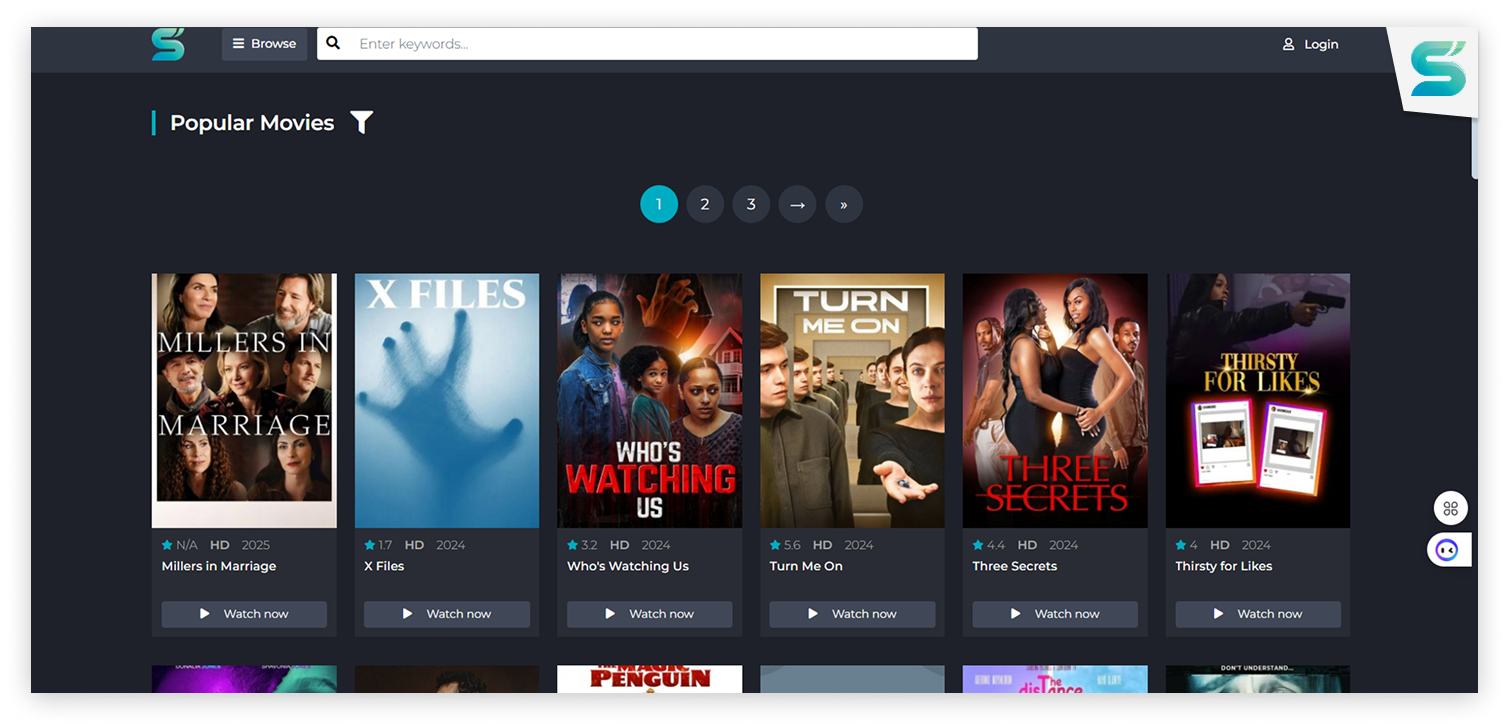Click the magnifying glass search icon
Screen dimensions: 1509x728
coord(333,43)
